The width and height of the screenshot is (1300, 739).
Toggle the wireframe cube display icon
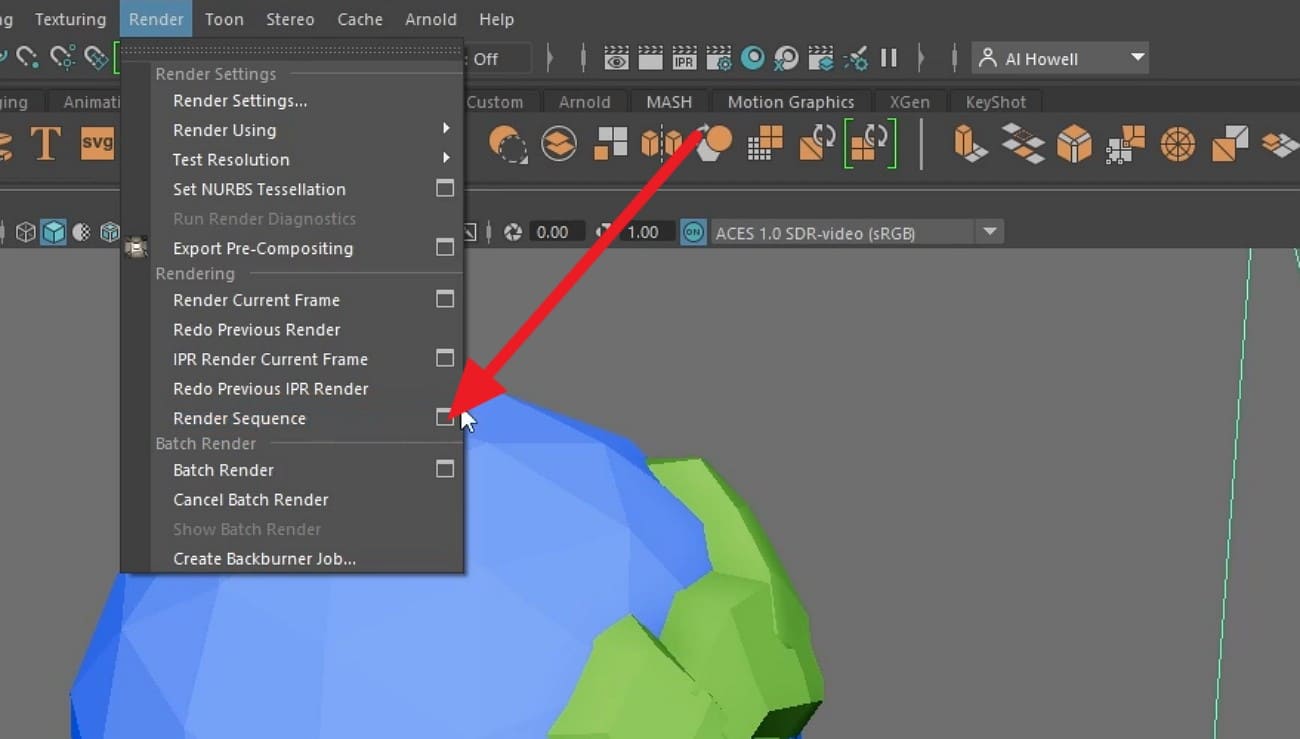pyautogui.click(x=25, y=231)
